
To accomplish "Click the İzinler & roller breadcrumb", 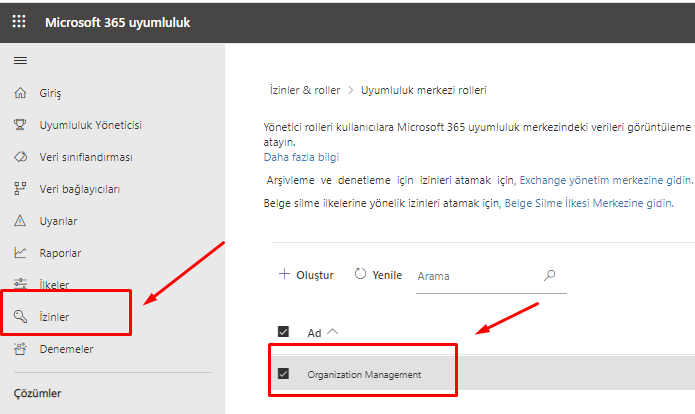I will (x=305, y=90).
